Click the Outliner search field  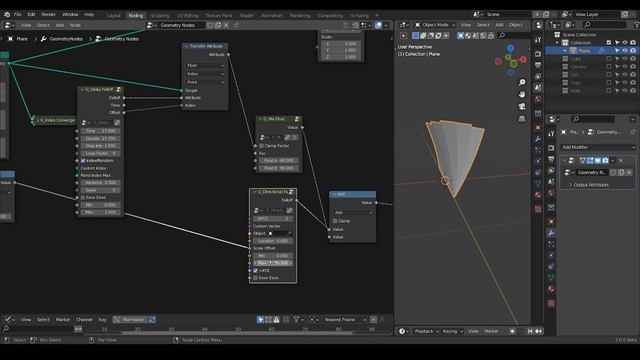tap(605, 25)
